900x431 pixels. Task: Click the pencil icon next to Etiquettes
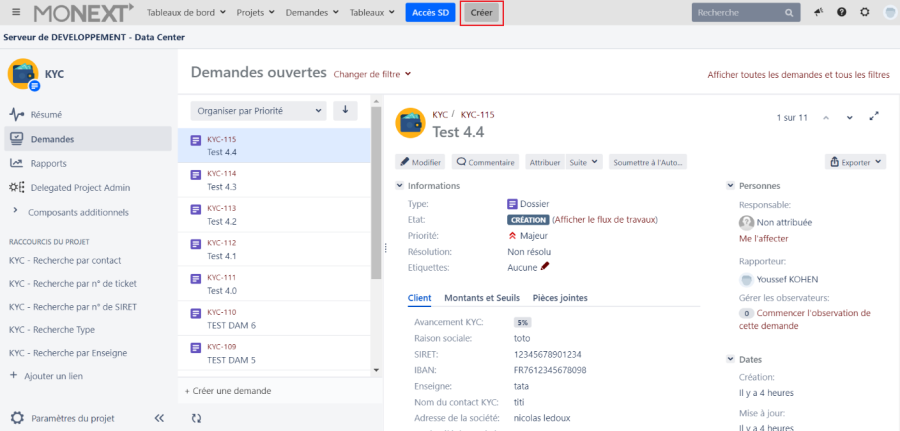pyautogui.click(x=546, y=267)
